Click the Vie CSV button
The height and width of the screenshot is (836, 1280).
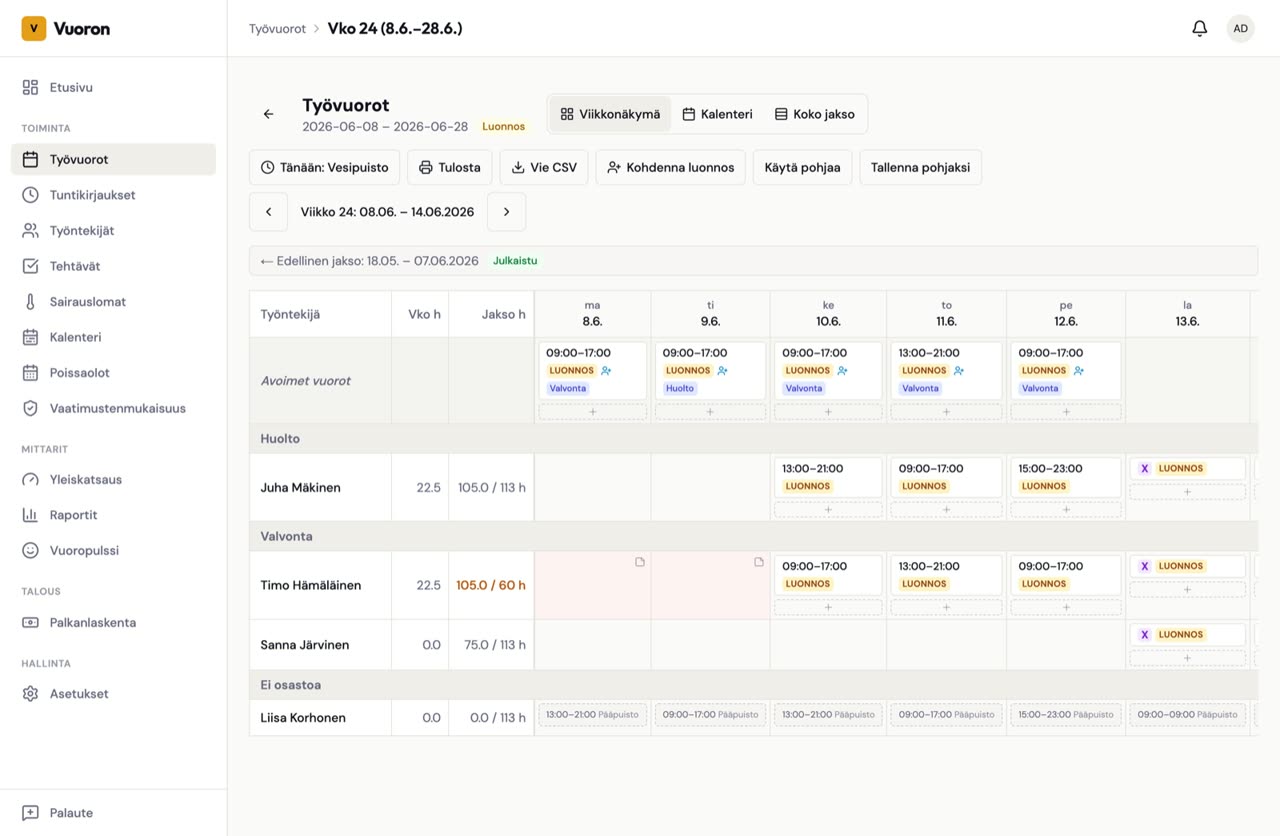point(544,167)
